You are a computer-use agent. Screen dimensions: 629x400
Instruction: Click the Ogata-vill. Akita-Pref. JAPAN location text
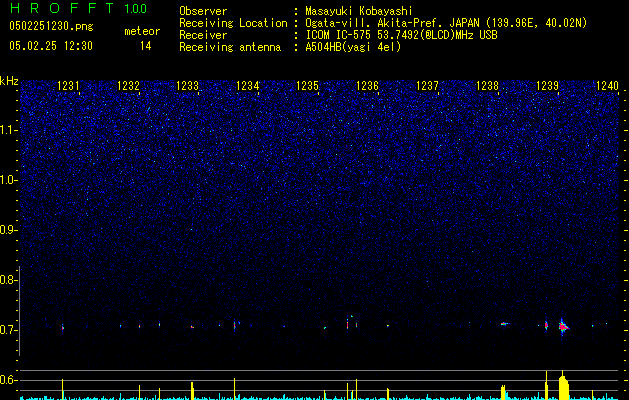[x=446, y=23]
